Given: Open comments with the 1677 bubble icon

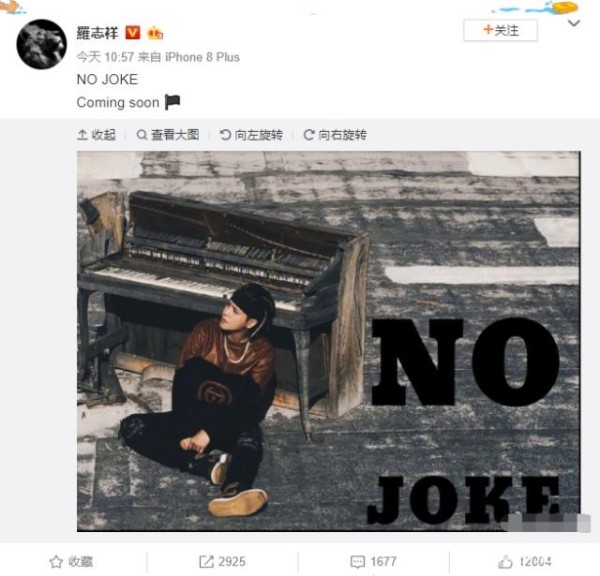Looking at the screenshot, I should point(374,561).
